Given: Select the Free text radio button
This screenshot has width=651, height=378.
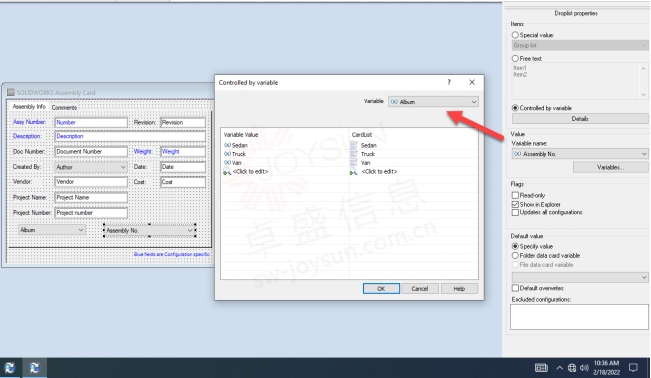Looking at the screenshot, I should (x=515, y=59).
